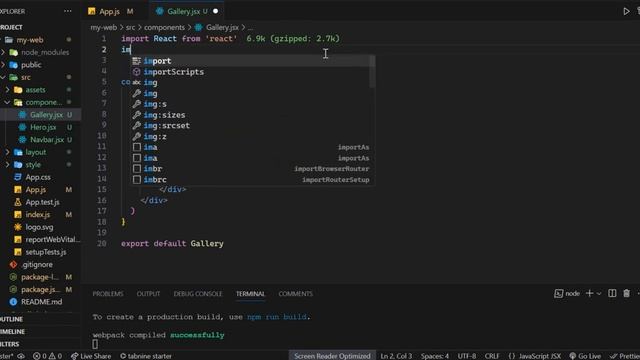The height and width of the screenshot is (360, 640).
Task: Kill terminal with trash icon
Action: pos(626,293)
